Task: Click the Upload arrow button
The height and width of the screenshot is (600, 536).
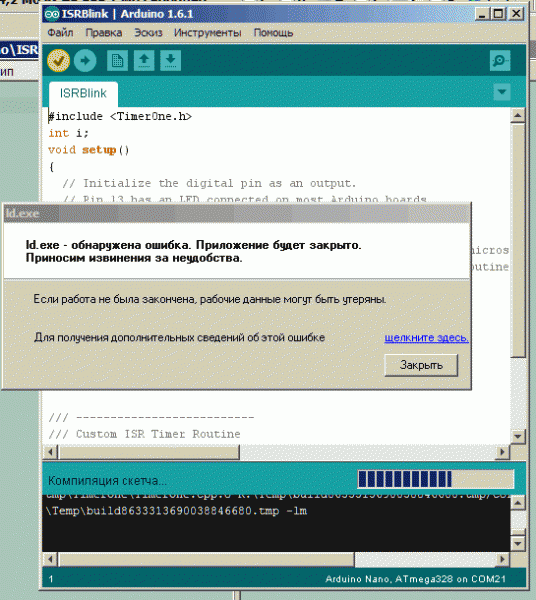Action: (x=85, y=60)
